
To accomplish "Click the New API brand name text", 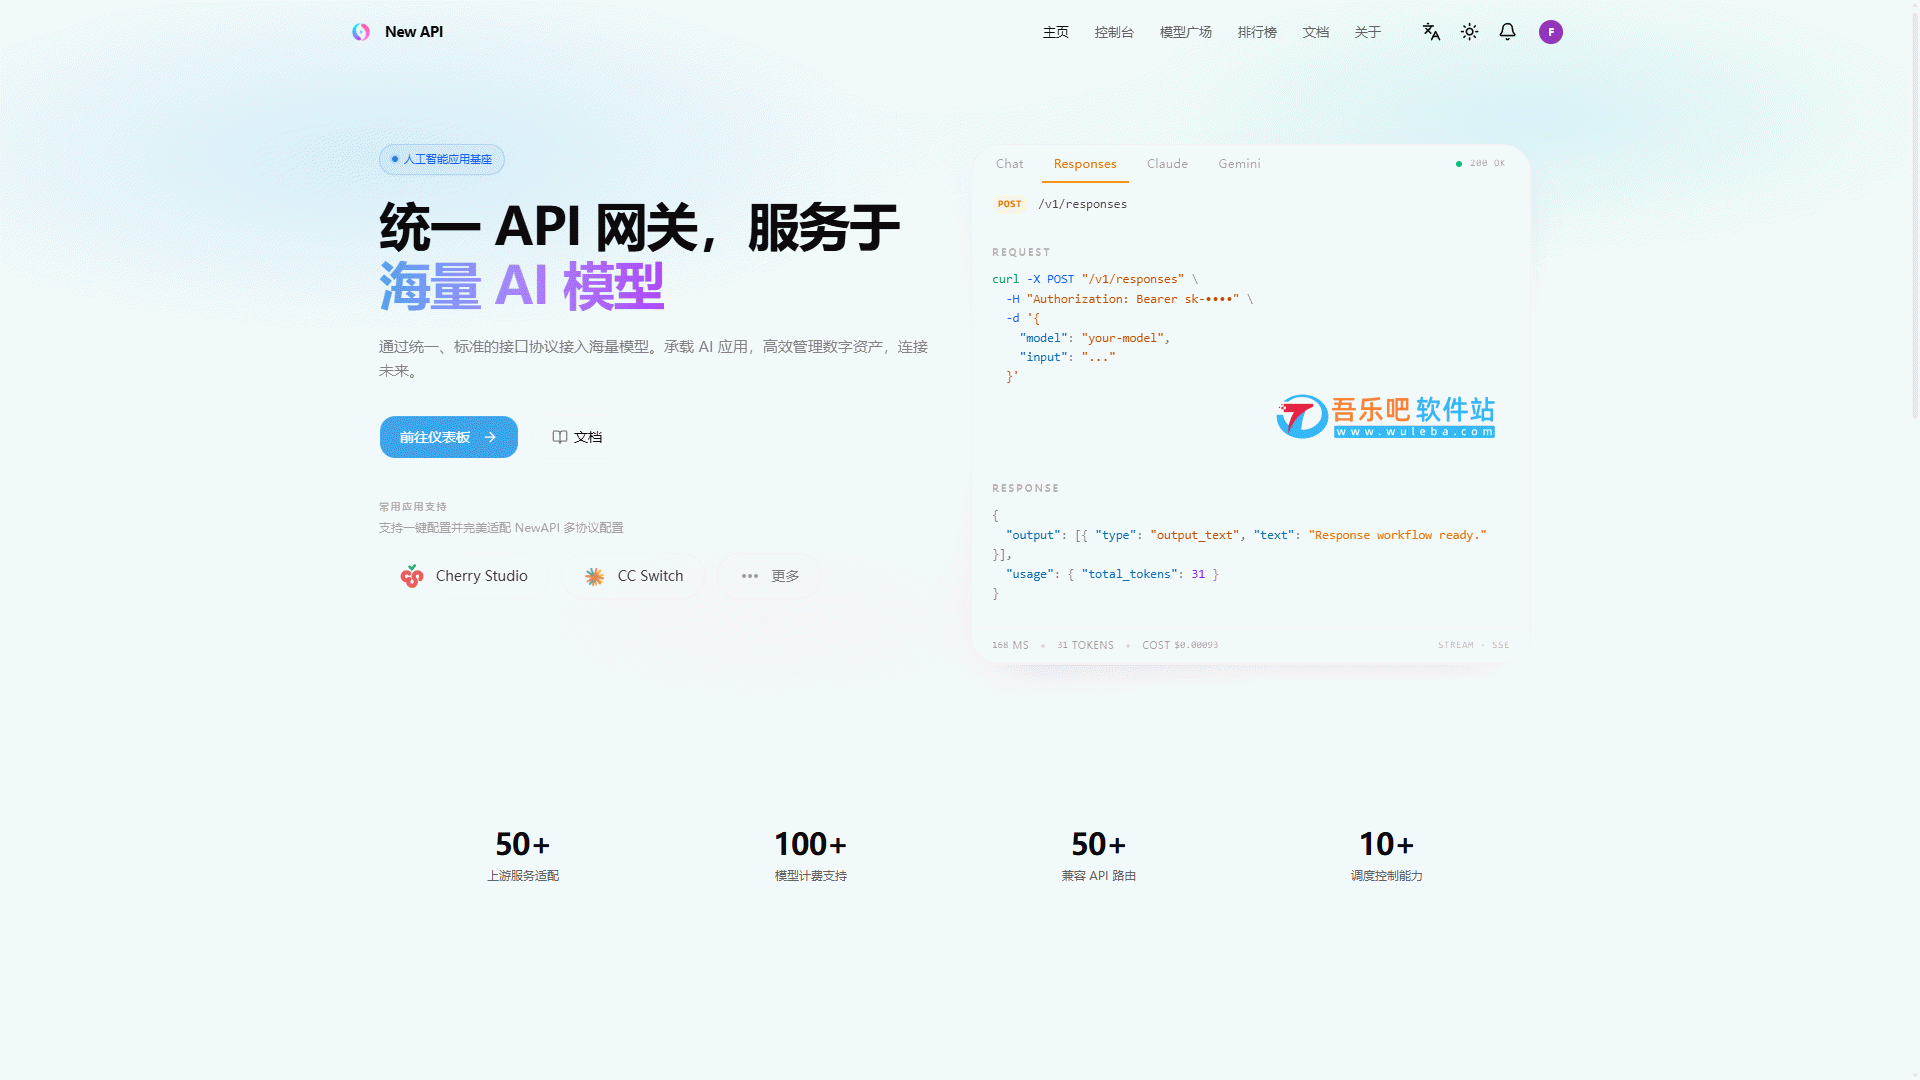I will coord(414,32).
